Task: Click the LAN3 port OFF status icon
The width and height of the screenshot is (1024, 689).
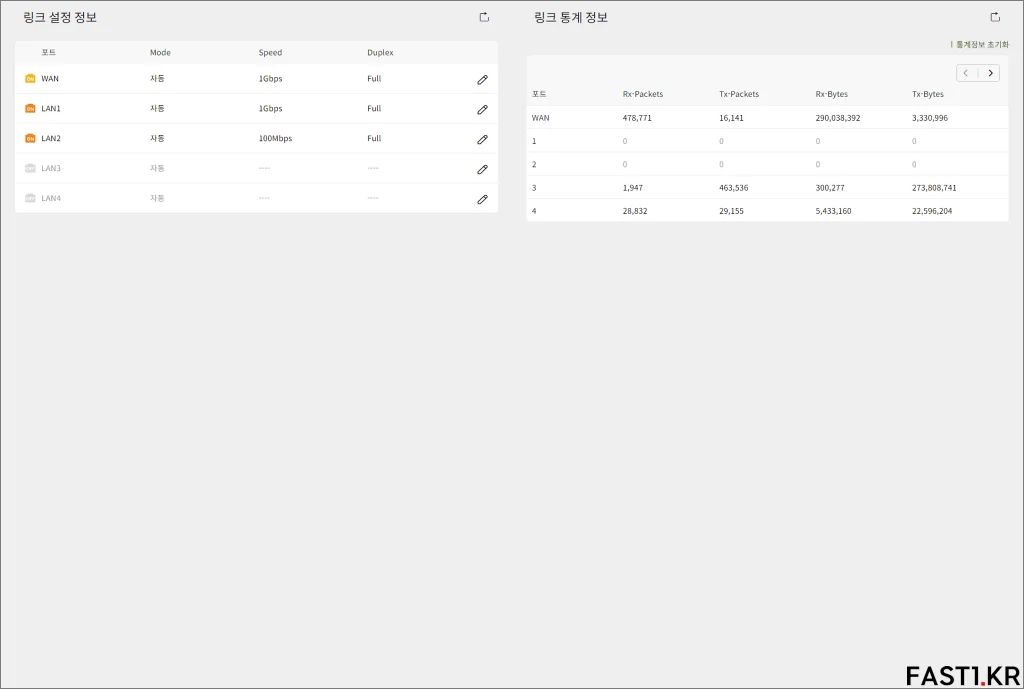Action: click(30, 168)
